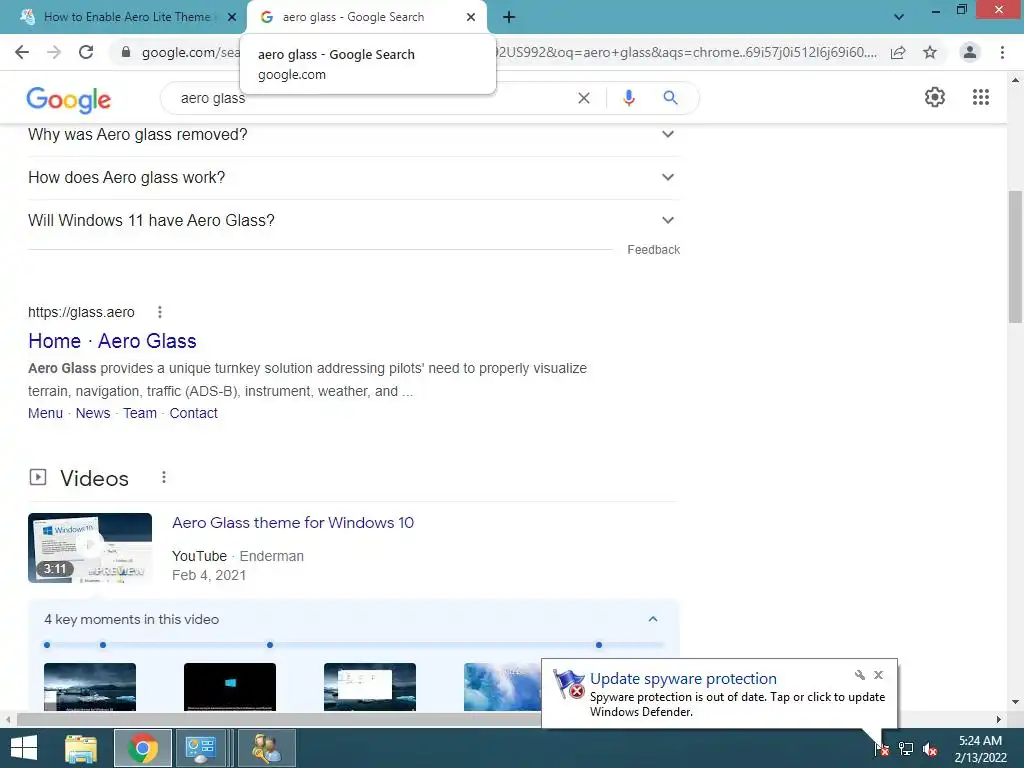Open the News sitelink
Screen dimensions: 1024x768
coord(93,413)
